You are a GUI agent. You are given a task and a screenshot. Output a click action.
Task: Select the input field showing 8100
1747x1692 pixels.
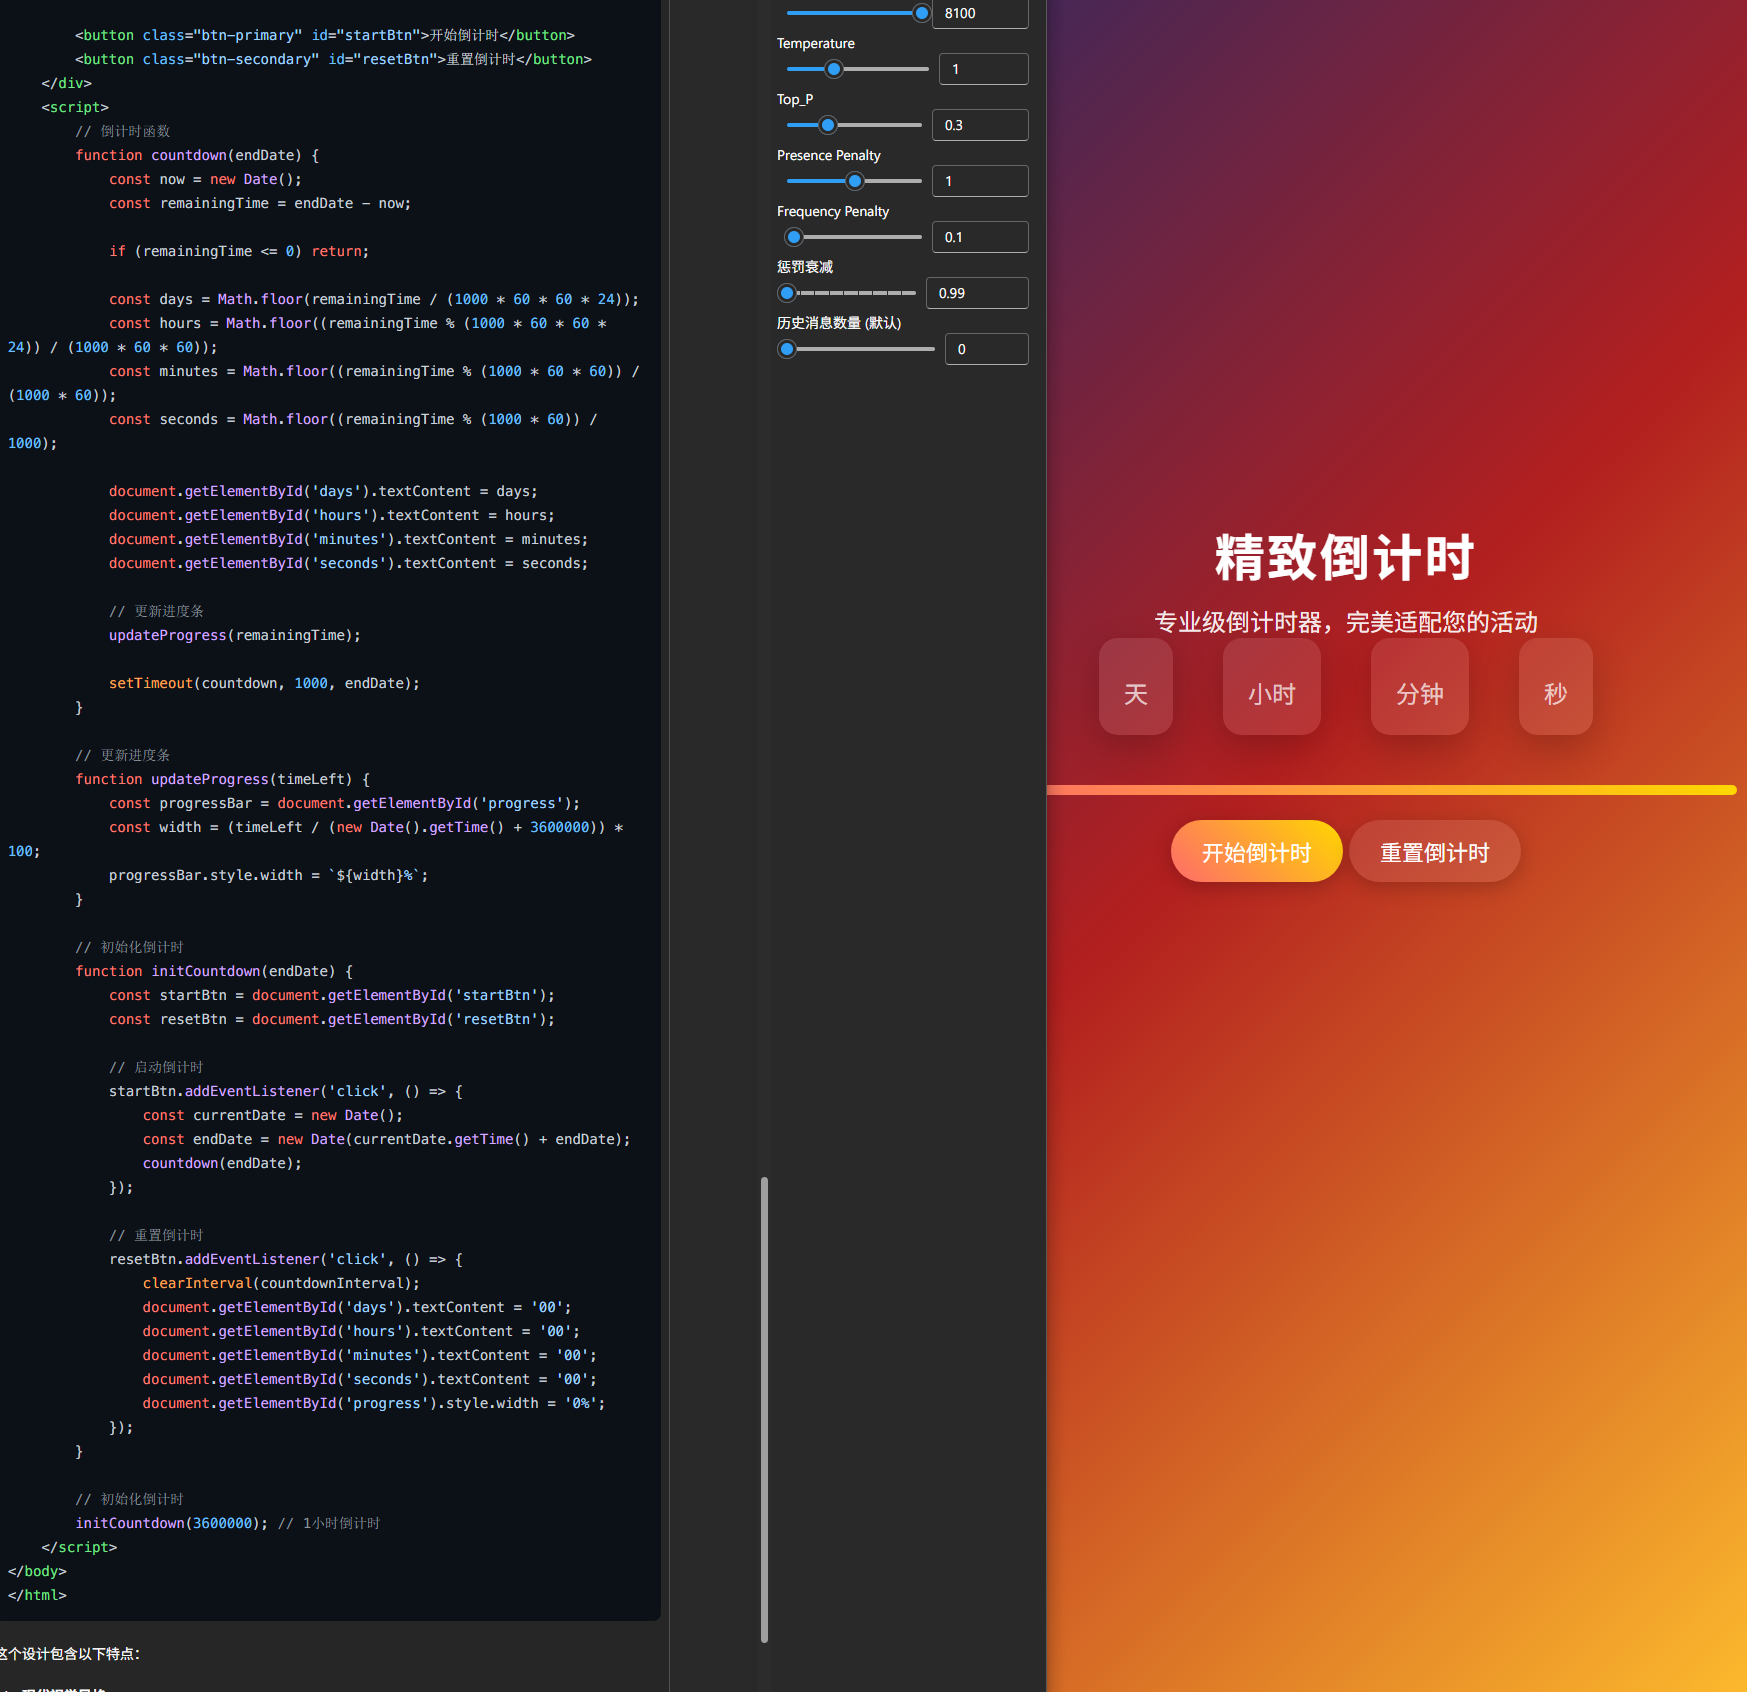pyautogui.click(x=980, y=13)
